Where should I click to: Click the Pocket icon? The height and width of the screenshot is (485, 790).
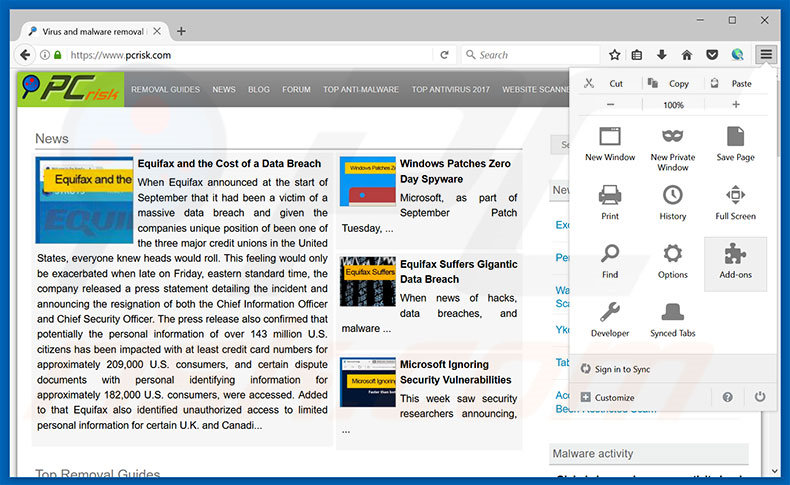pos(711,55)
